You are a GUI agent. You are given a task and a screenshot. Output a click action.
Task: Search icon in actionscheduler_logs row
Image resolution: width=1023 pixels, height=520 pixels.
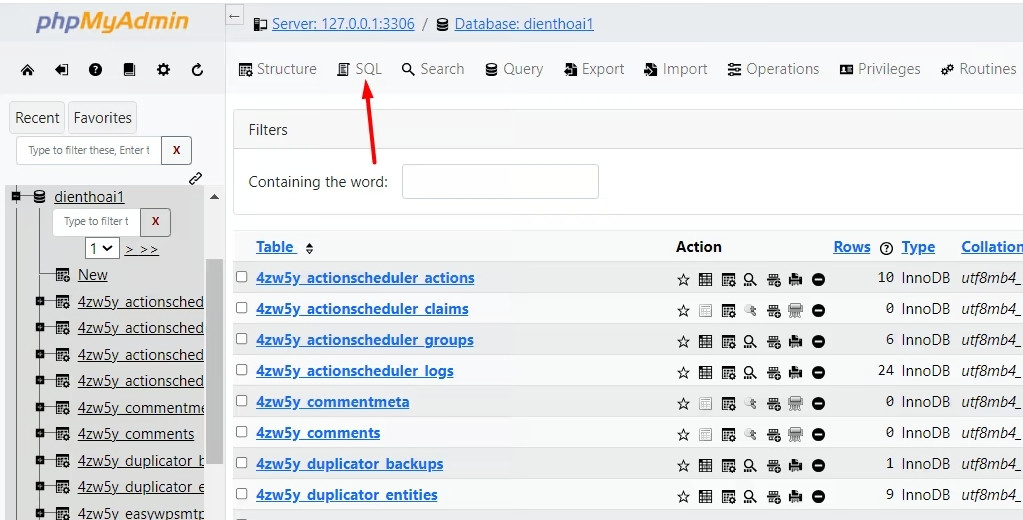tap(750, 373)
